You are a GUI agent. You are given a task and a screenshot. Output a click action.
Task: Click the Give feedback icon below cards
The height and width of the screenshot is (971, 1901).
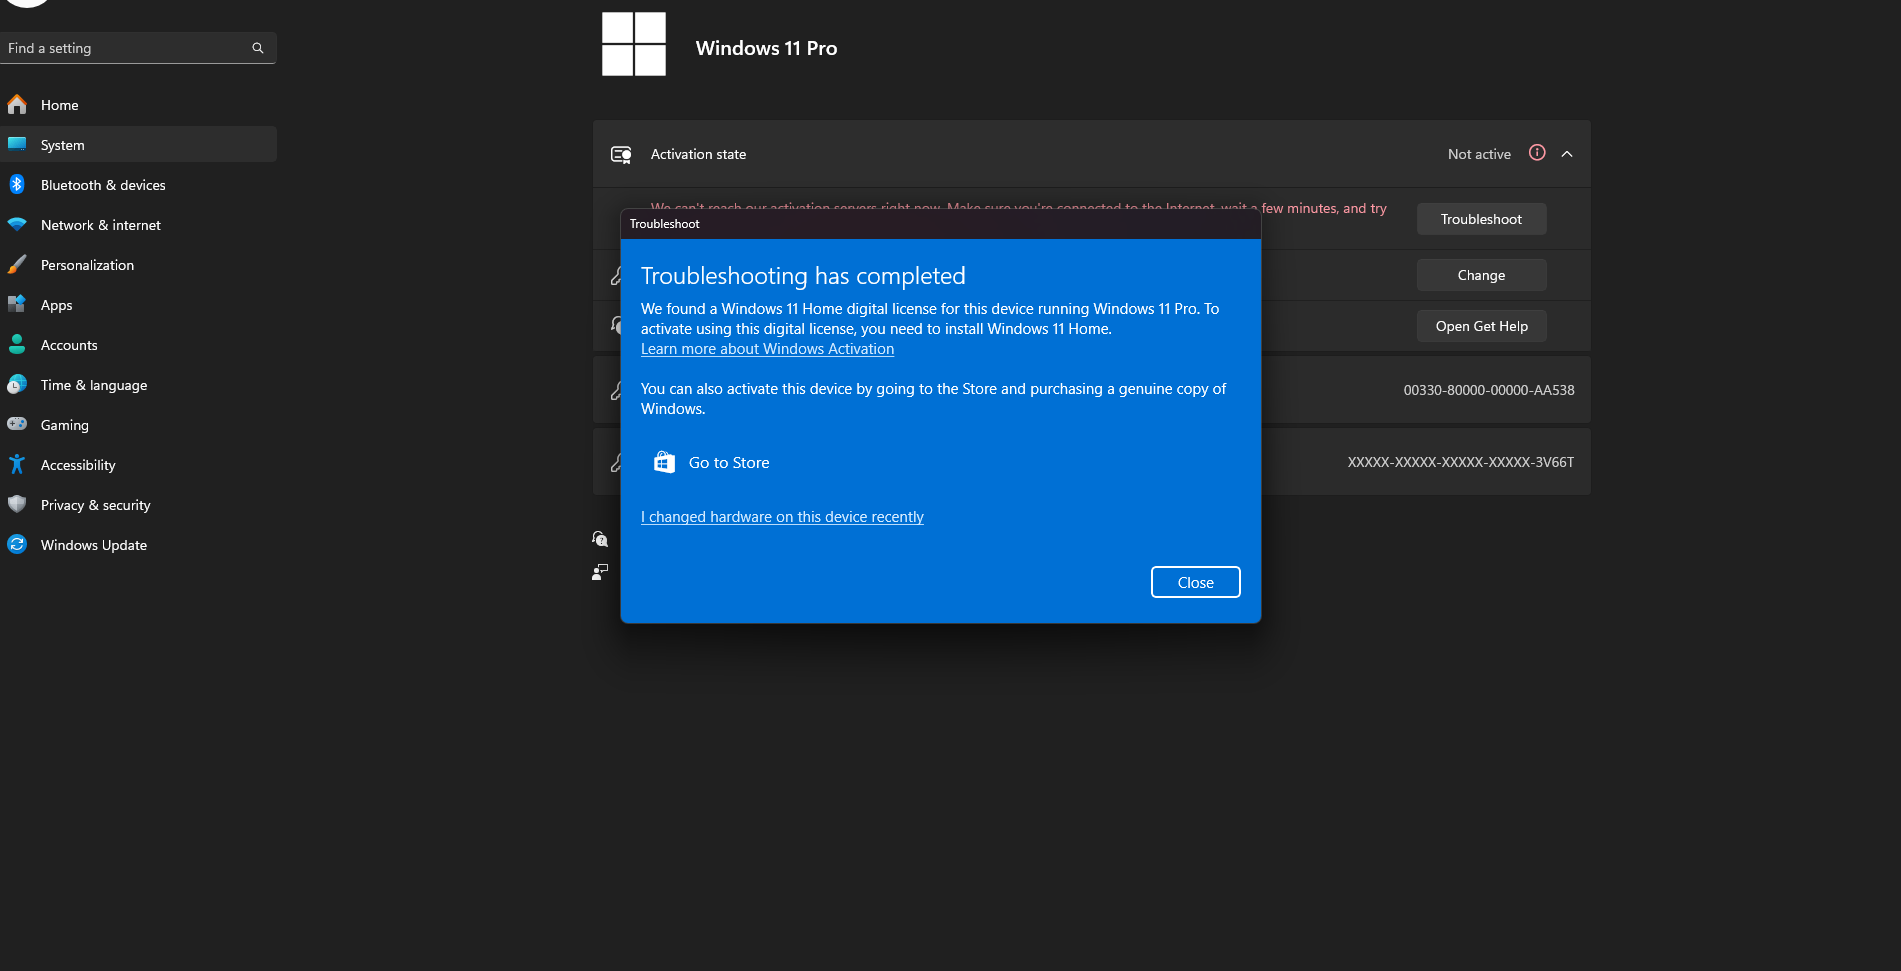tap(600, 572)
